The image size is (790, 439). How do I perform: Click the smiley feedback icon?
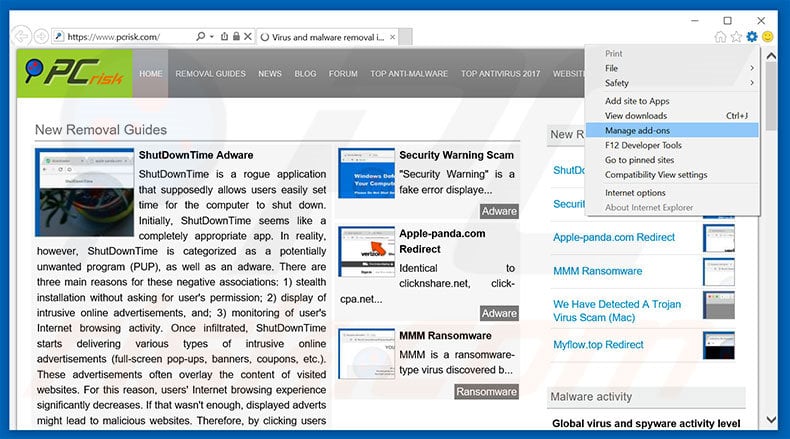coord(767,37)
